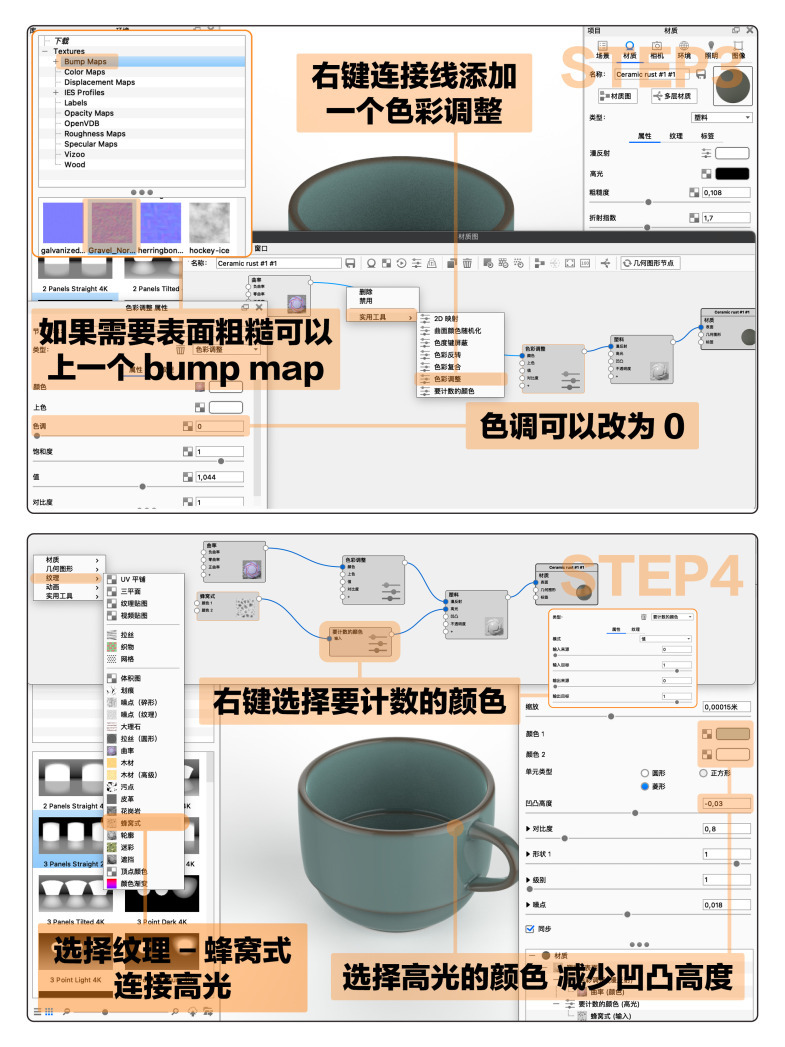Screen dimensions: 785x1047
Task: Expand the Contrast disclosure triangle
Action: click(528, 829)
